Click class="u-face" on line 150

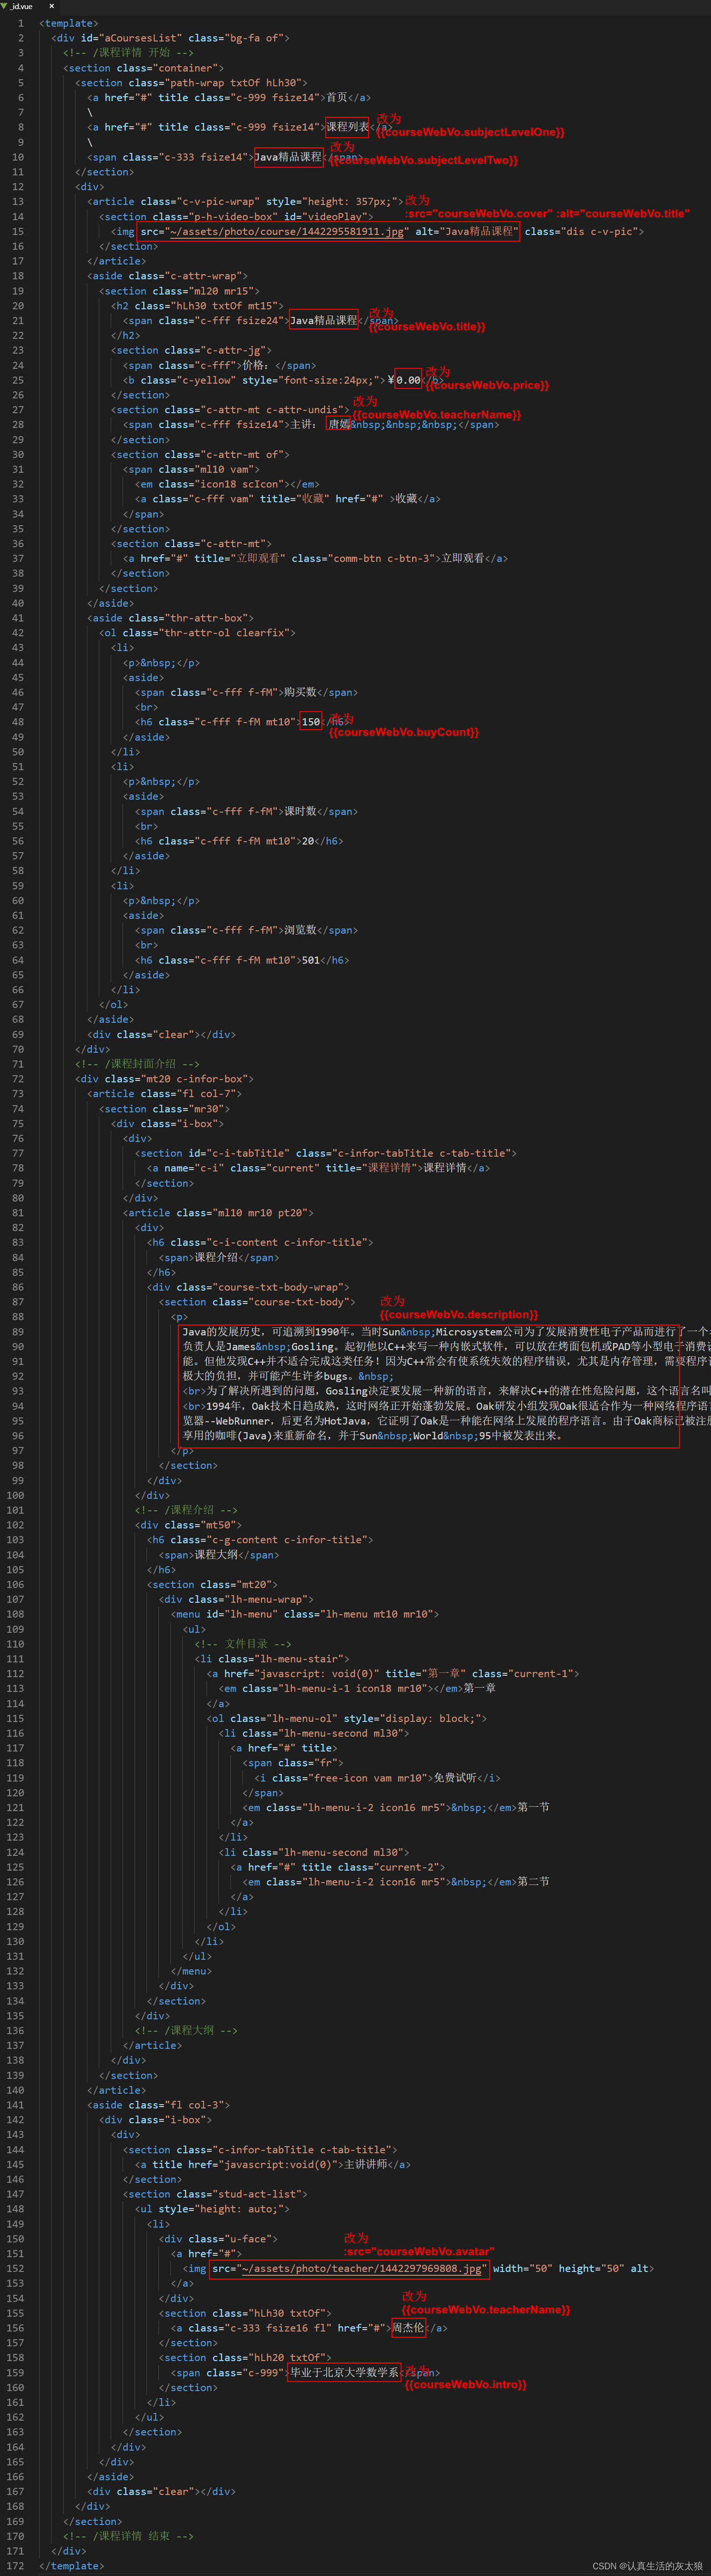[x=230, y=2238]
